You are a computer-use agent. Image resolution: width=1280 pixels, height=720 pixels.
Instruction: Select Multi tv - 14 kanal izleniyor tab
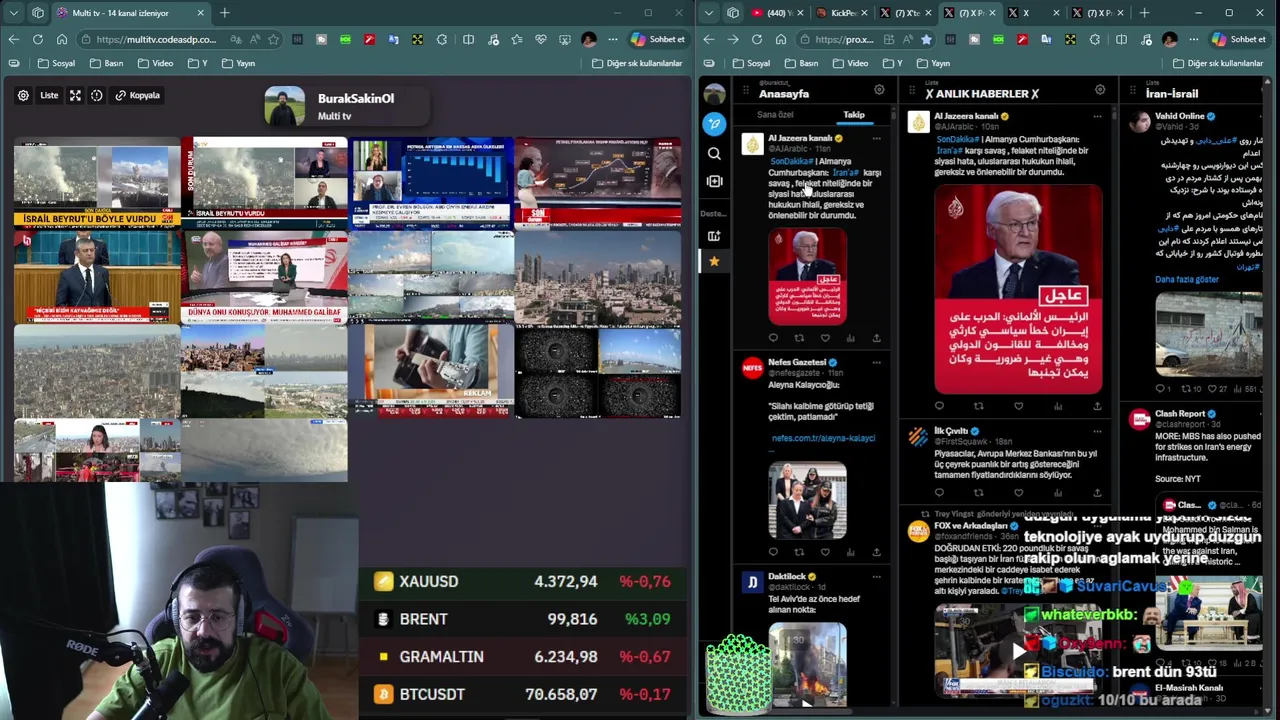[130, 13]
